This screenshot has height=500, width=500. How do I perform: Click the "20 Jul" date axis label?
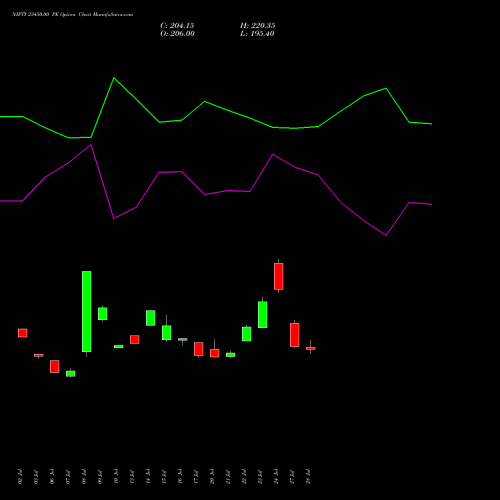click(x=212, y=476)
